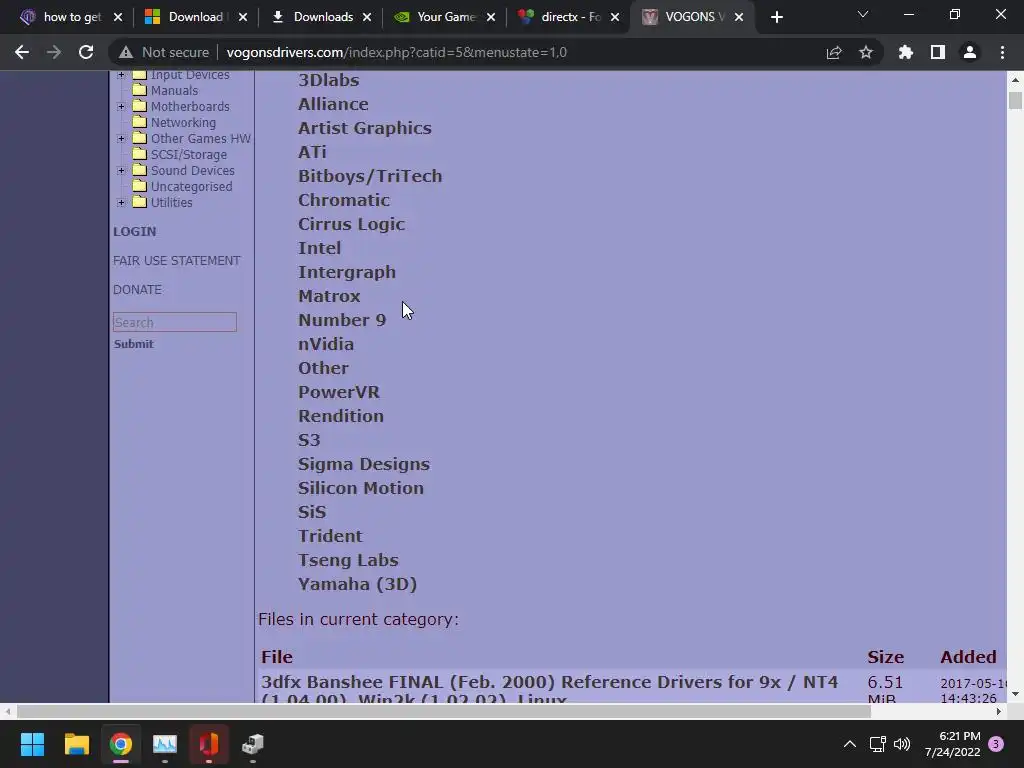The width and height of the screenshot is (1024, 768).
Task: Open the Manuals folder
Action: 174,91
